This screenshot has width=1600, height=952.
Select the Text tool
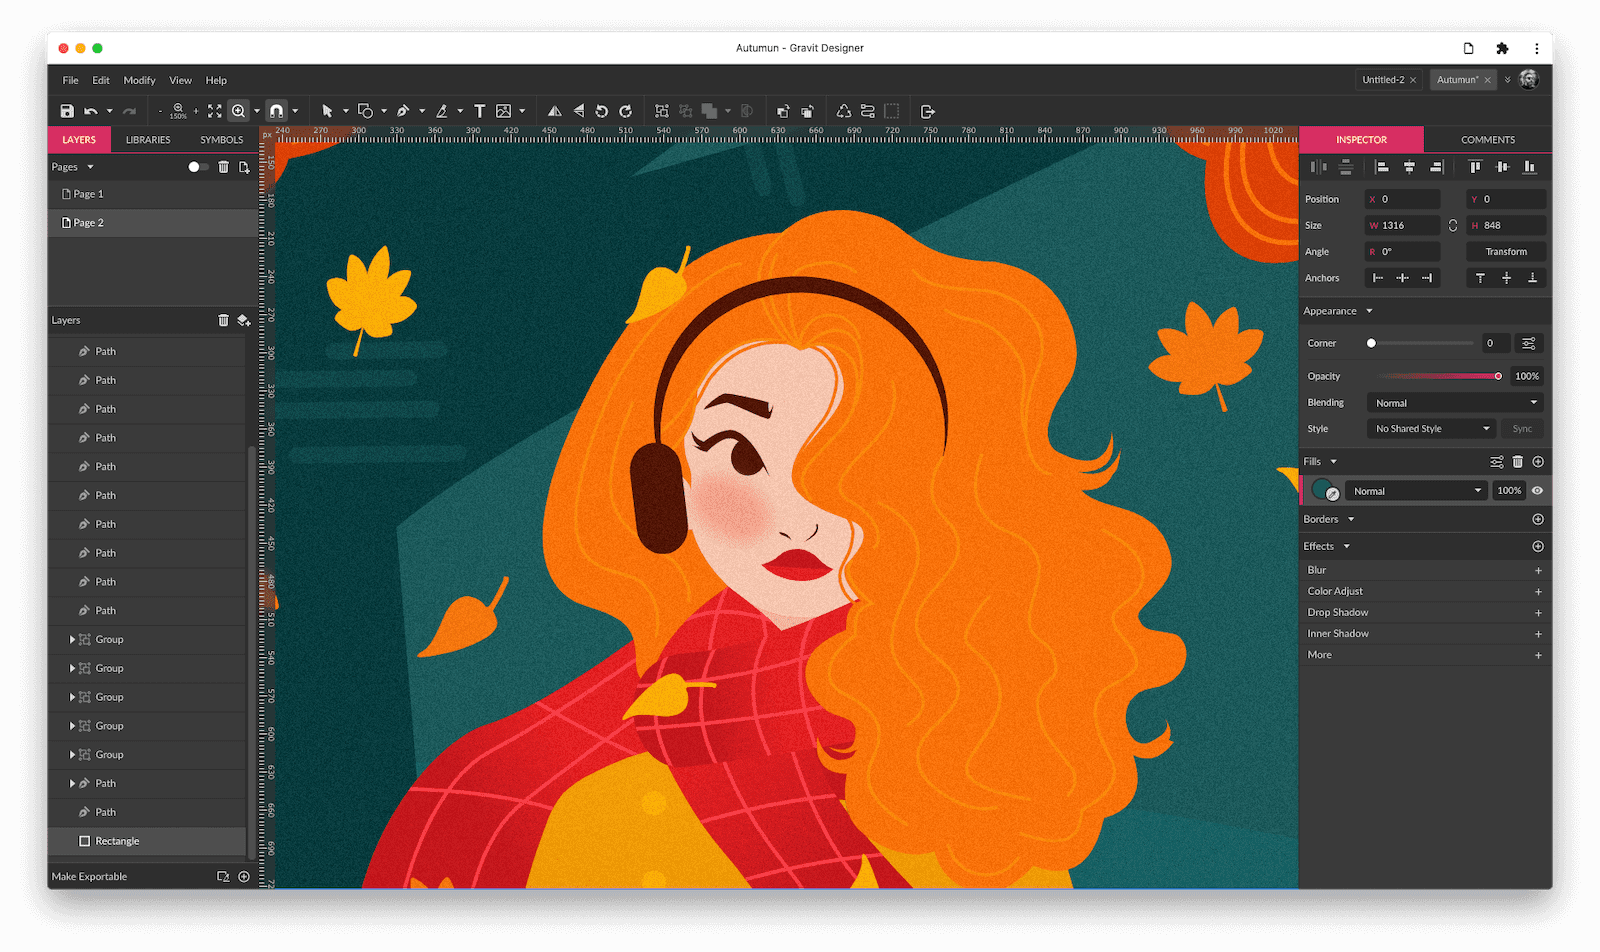pos(479,110)
